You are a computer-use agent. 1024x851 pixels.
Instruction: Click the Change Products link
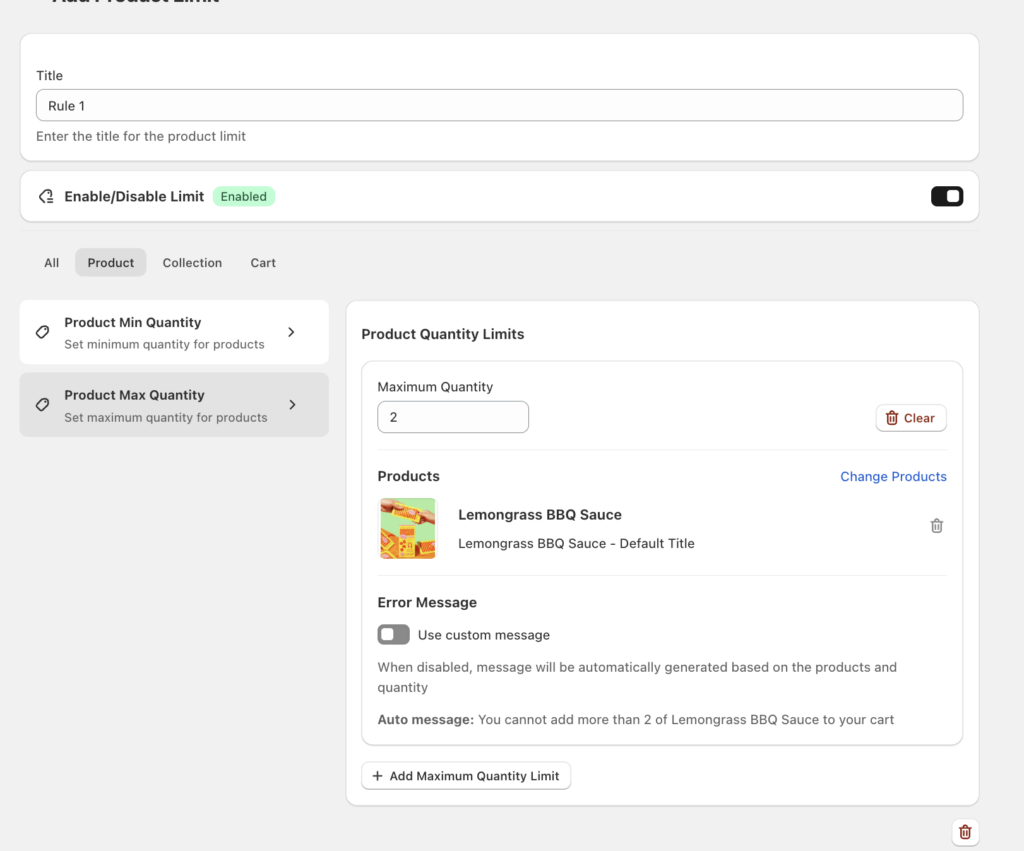pos(893,477)
